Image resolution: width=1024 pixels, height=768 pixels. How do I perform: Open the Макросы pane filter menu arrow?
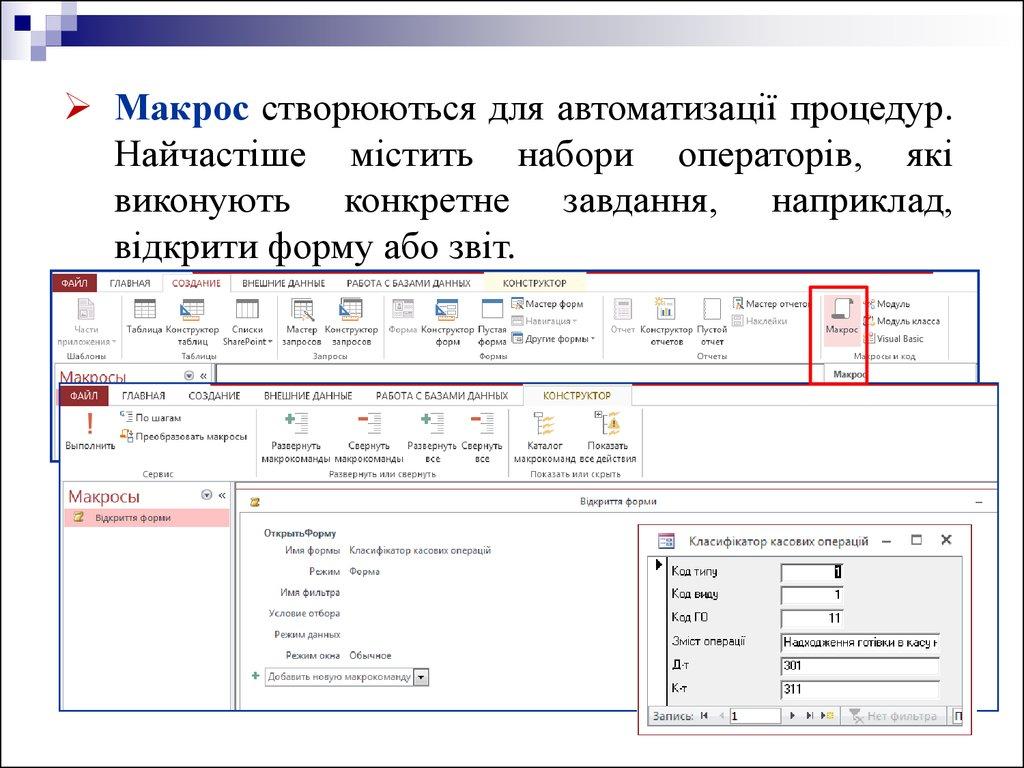[206, 495]
